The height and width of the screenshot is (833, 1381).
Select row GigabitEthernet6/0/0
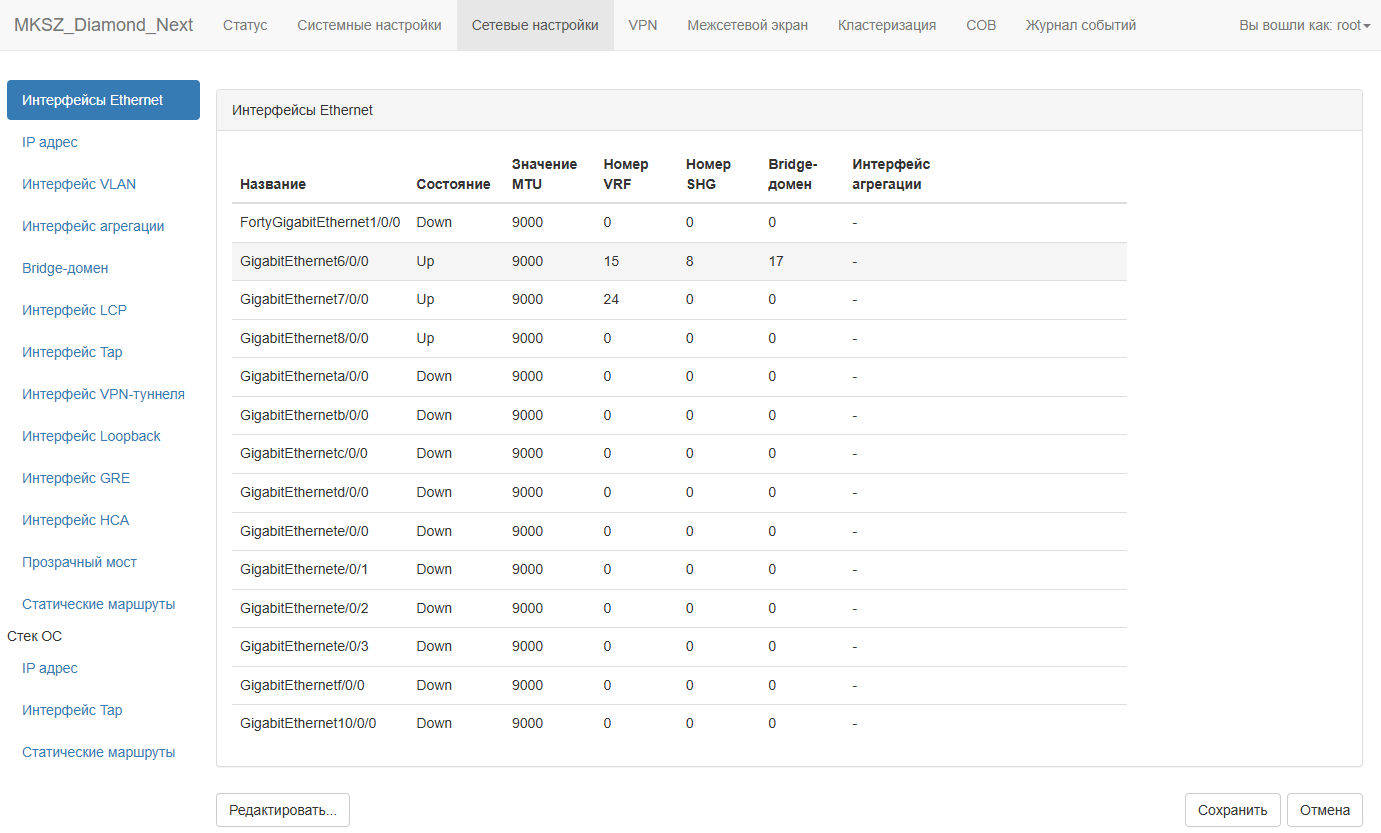click(x=679, y=261)
